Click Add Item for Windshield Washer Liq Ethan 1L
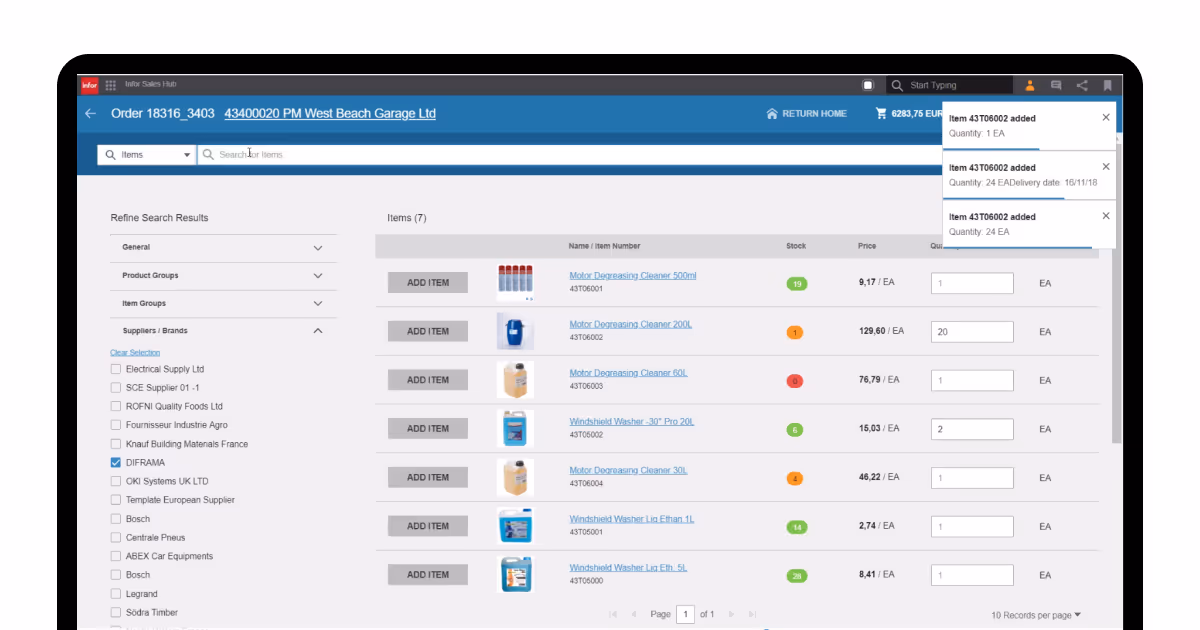 pos(427,525)
